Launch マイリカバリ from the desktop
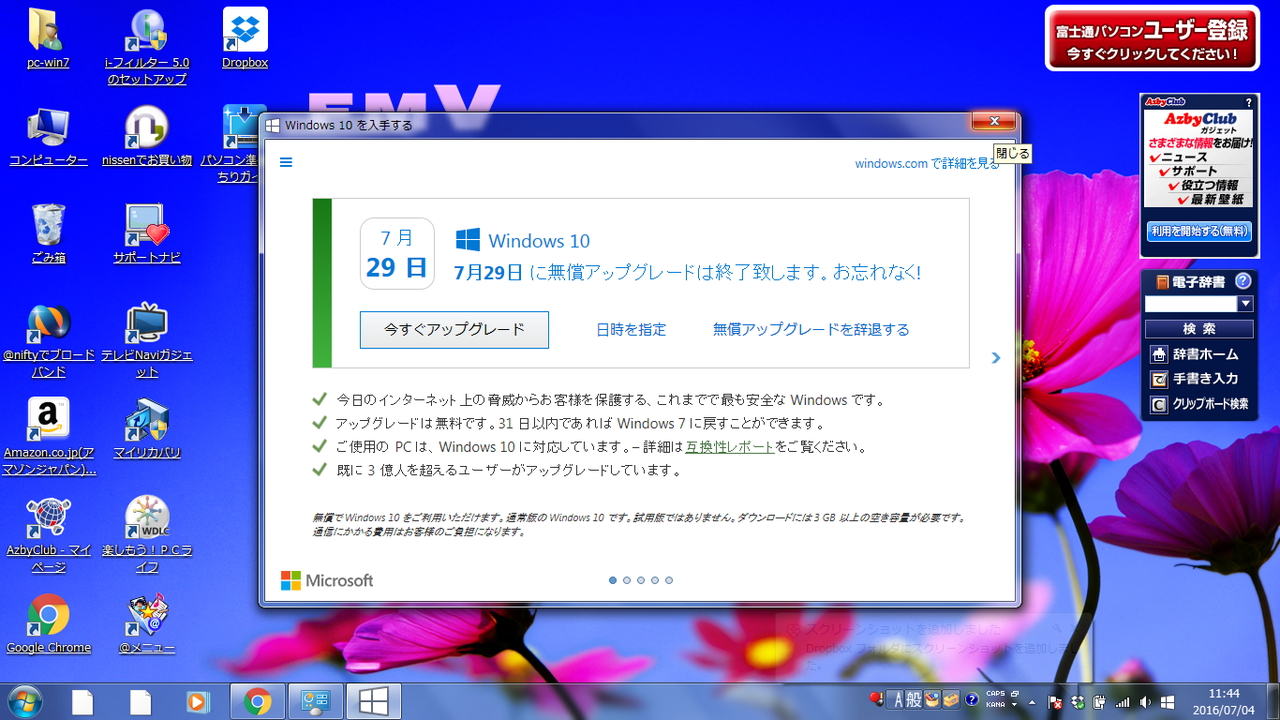Image resolution: width=1280 pixels, height=720 pixels. coord(147,420)
